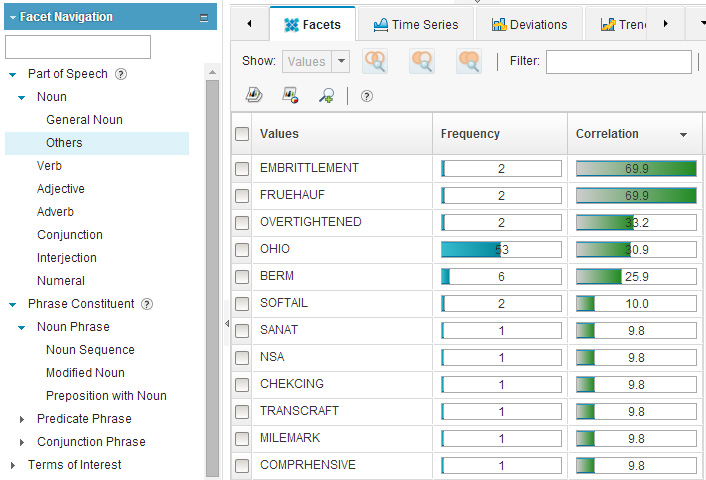Click the third search keywords icon in toolbar
Screen dimensions: 706x480
point(469,61)
